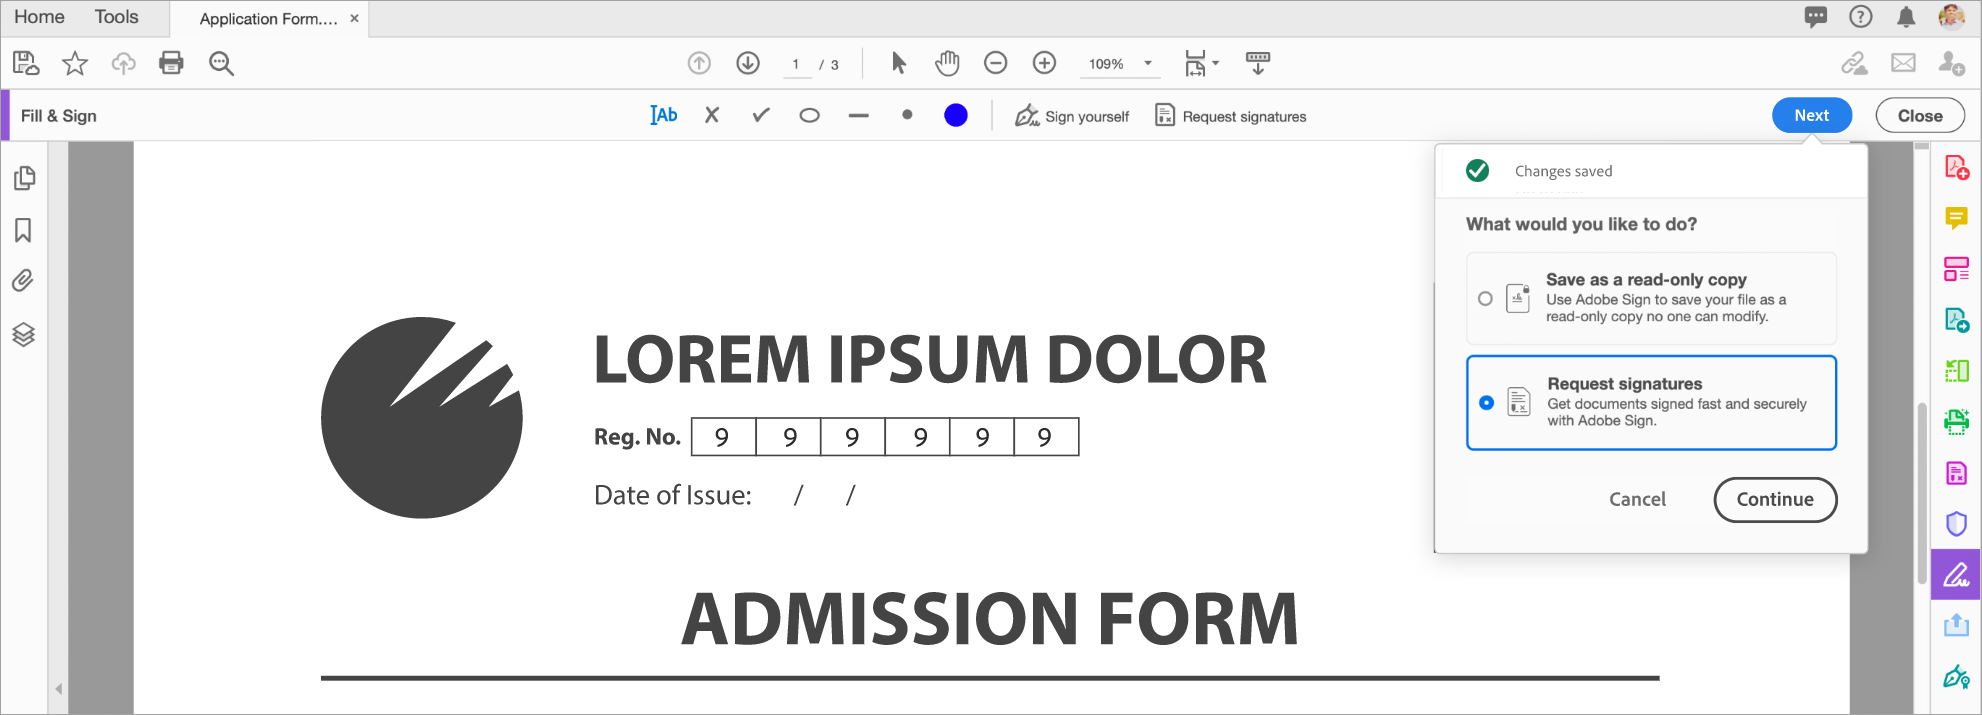Open the layers panel icon
The image size is (1982, 715).
(23, 334)
